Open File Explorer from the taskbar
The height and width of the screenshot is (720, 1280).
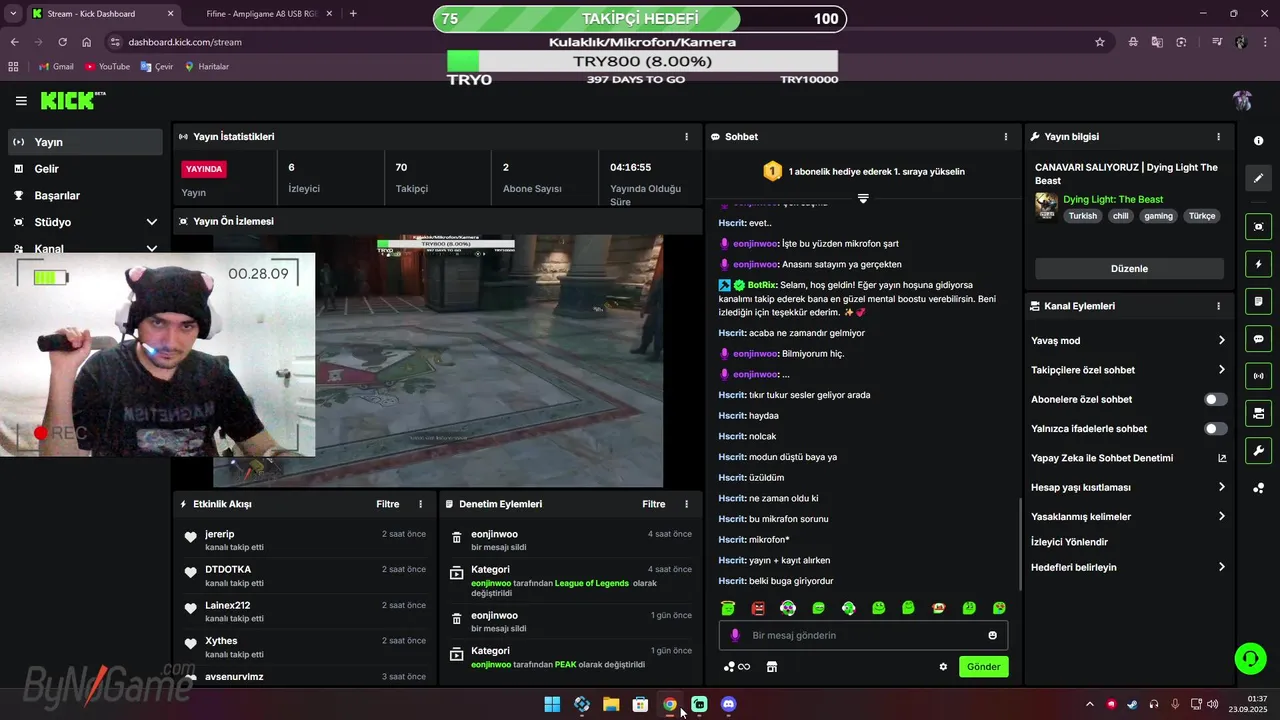click(x=611, y=704)
